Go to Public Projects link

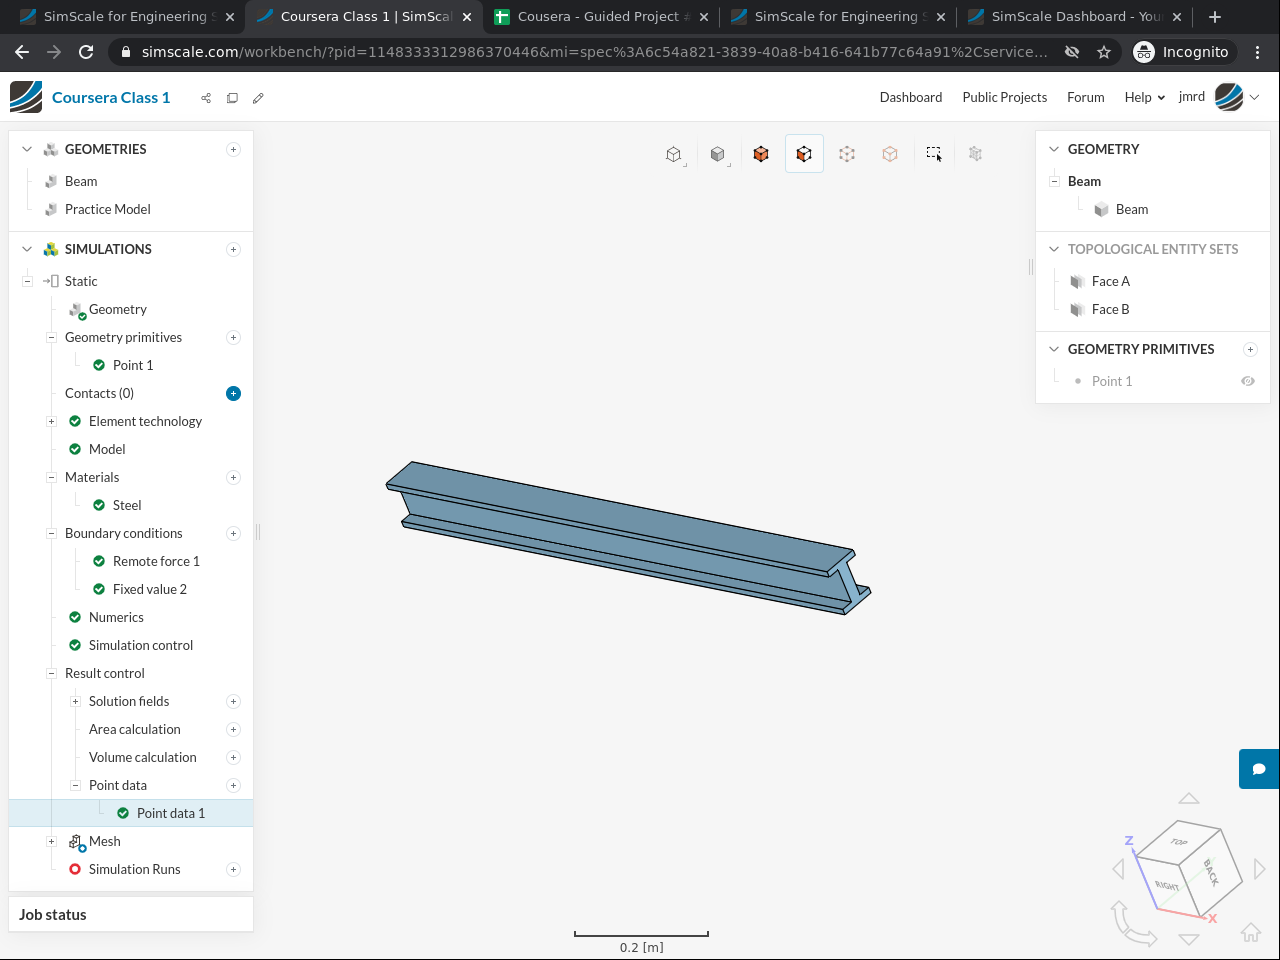point(1004,97)
